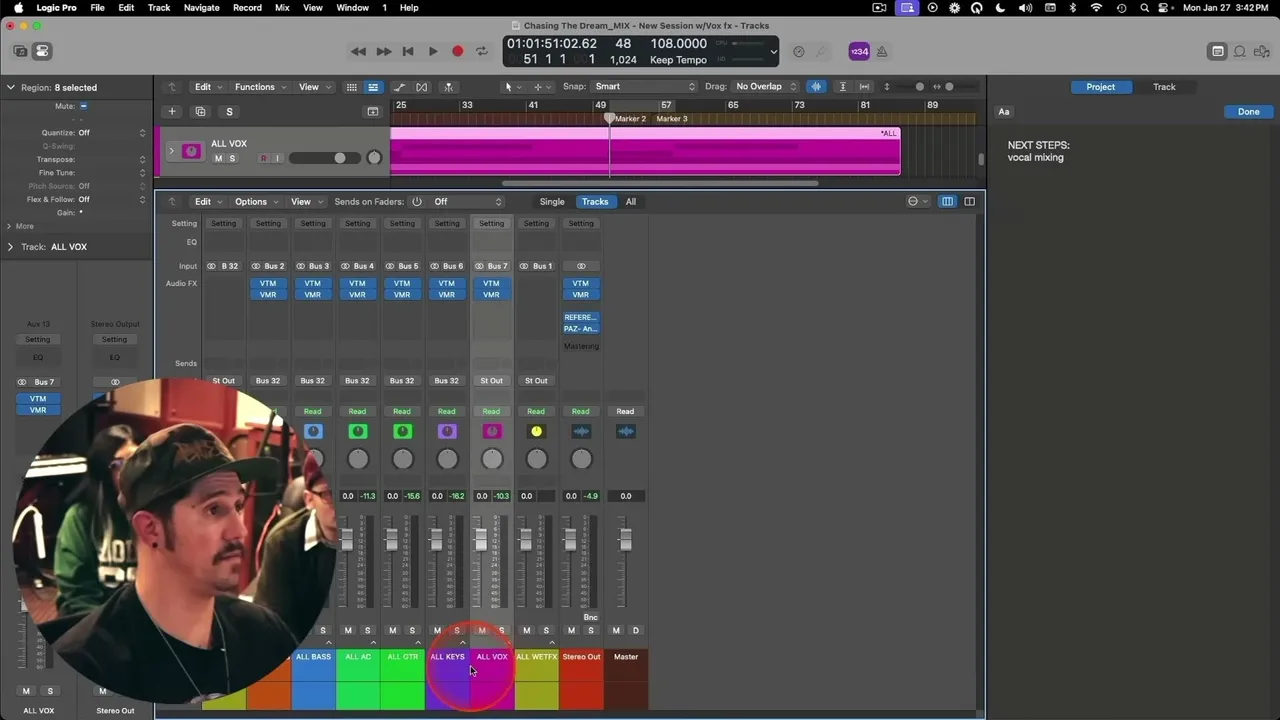Solo the ALL VOX track in header
Viewport: 1280px width, 720px height.
tap(232, 158)
